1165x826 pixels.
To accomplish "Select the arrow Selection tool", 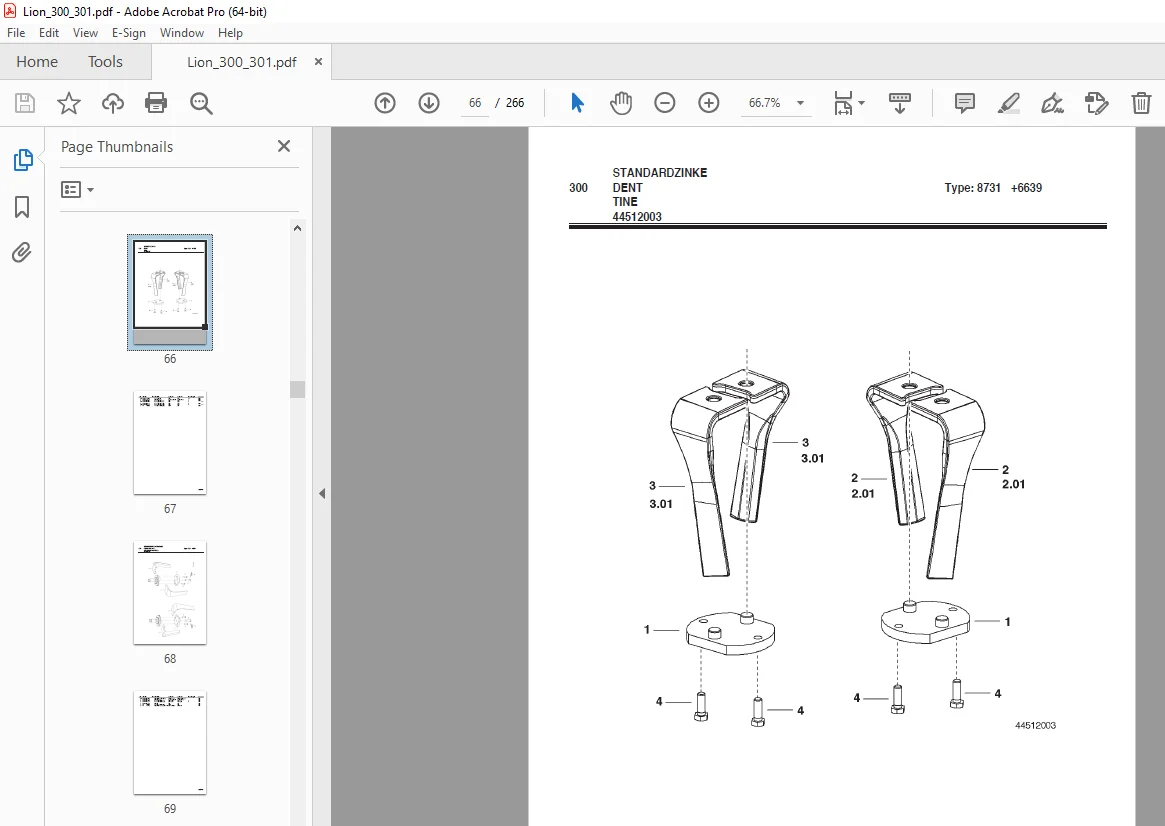I will (x=577, y=103).
